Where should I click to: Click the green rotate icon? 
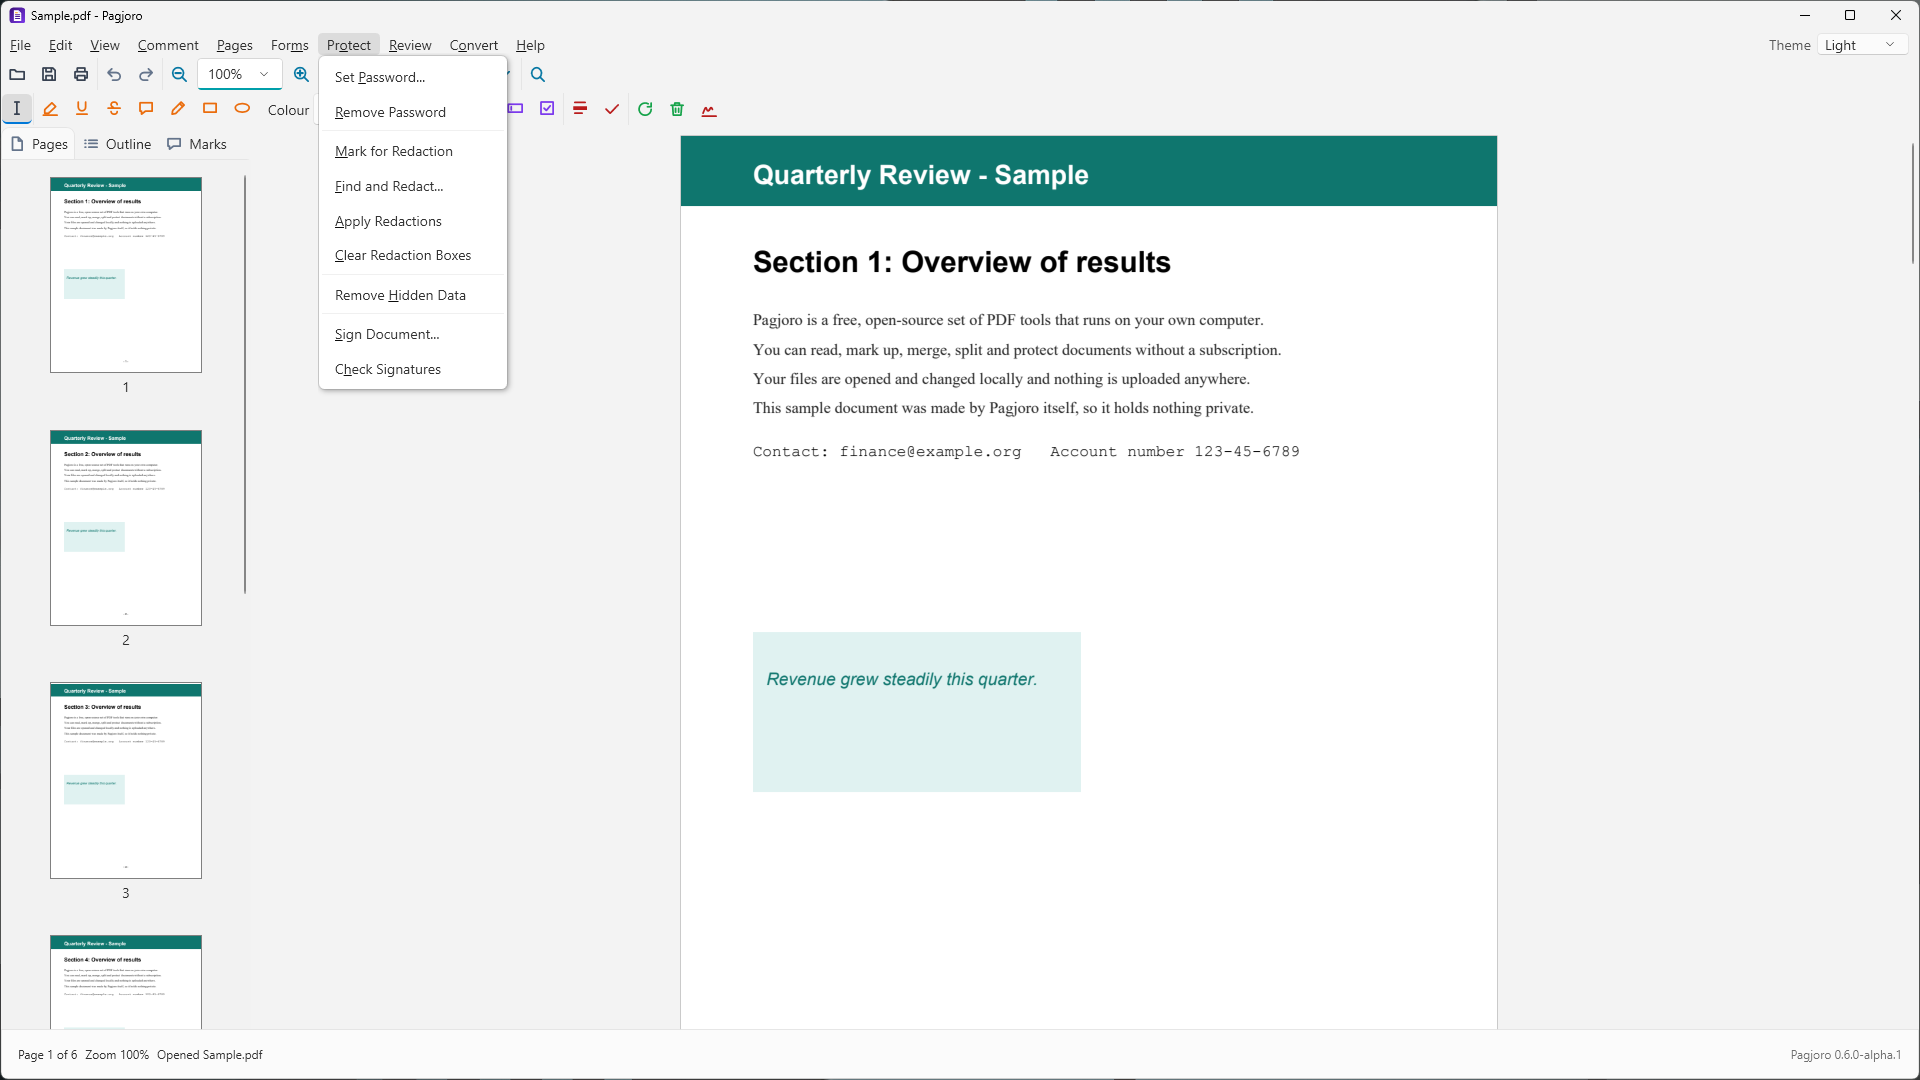coord(645,109)
